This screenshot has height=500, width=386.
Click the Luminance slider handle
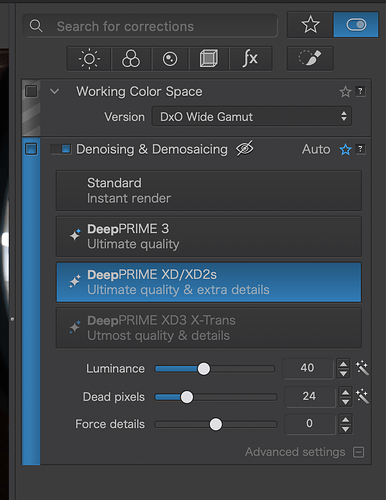coord(204,369)
